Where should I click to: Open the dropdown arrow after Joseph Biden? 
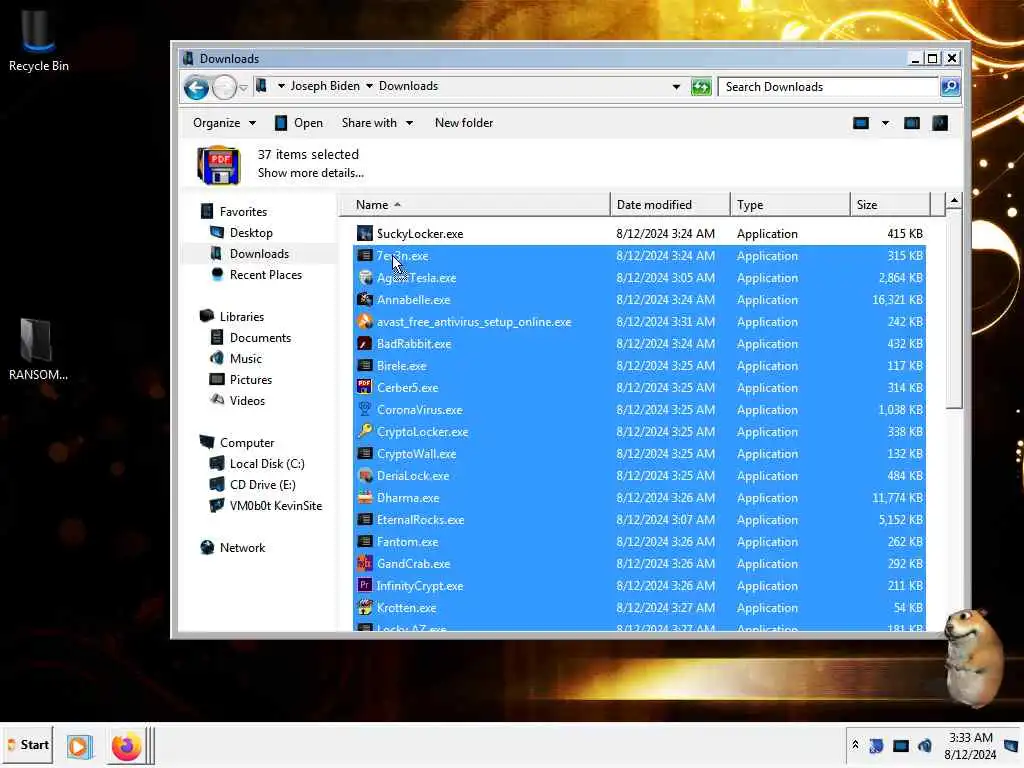pos(369,86)
